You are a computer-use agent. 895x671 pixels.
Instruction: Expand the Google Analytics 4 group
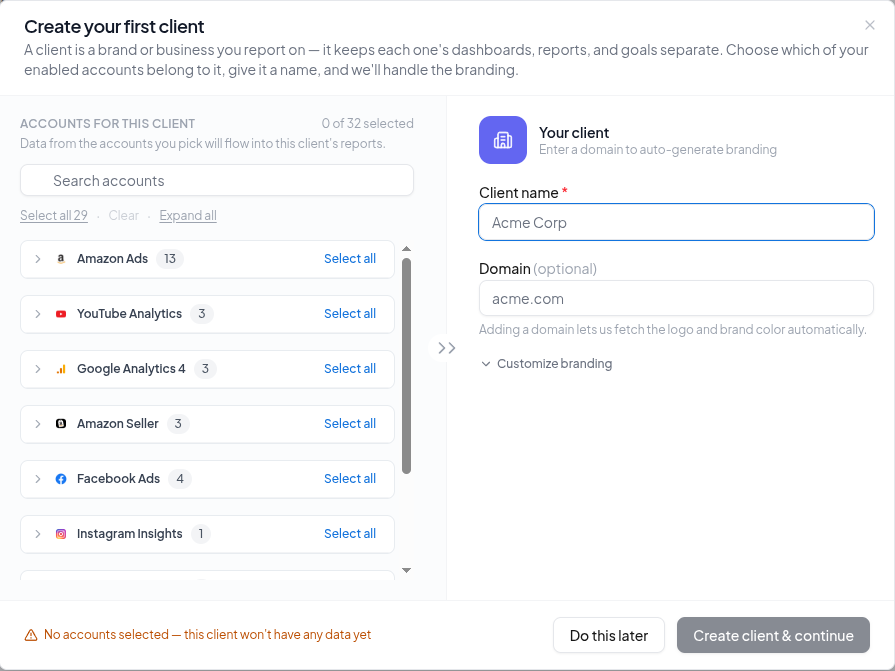click(x=38, y=369)
